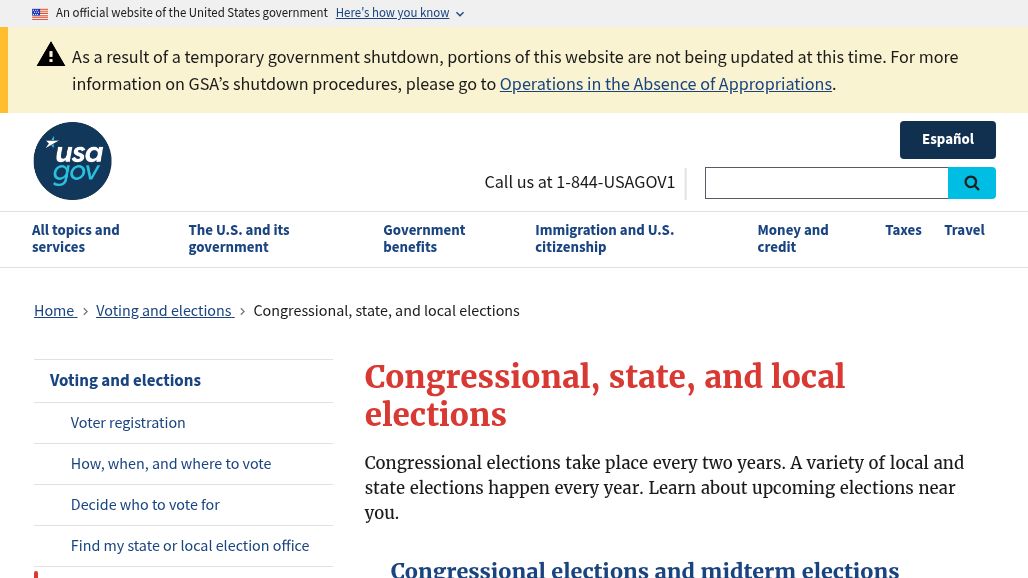
Task: Open Operations in the Absence of Appropriations link
Action: (665, 84)
